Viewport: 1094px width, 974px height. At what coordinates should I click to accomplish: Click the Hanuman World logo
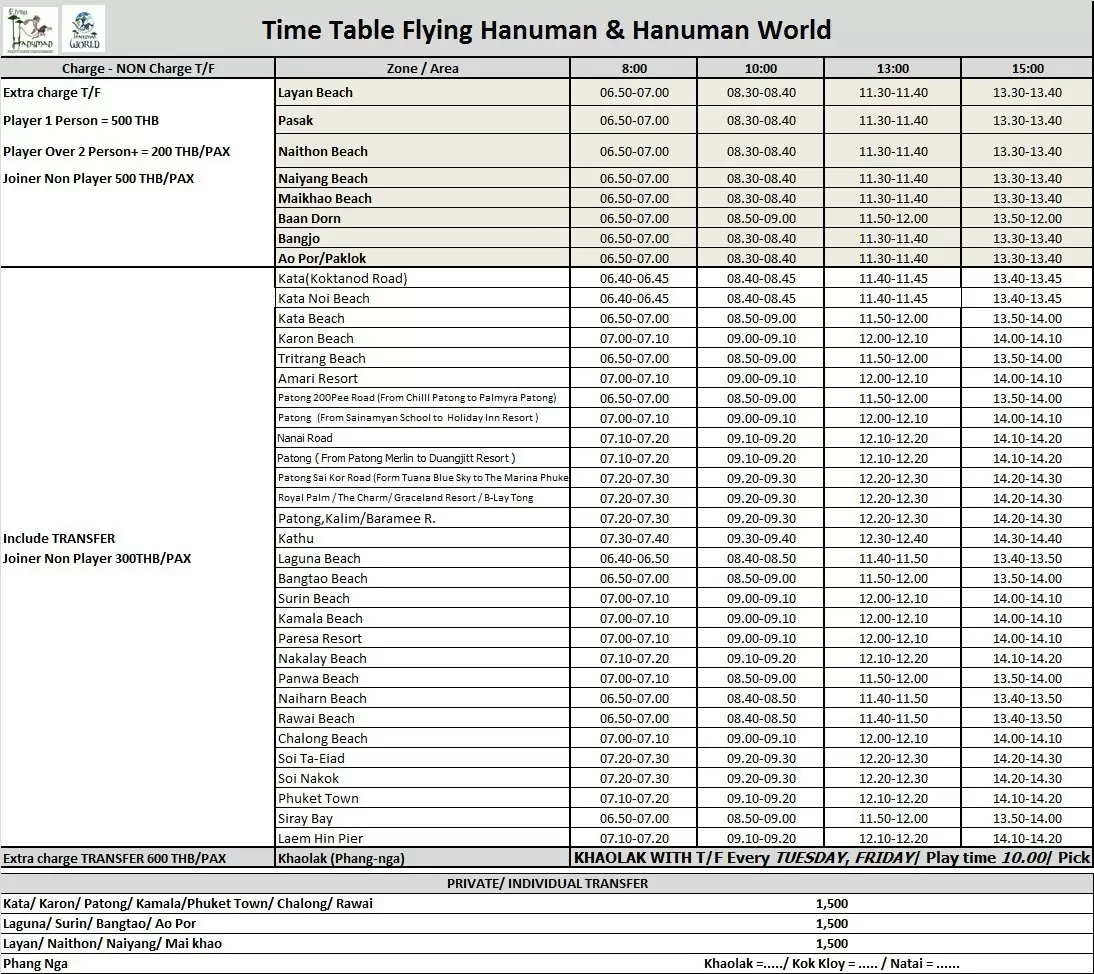[x=83, y=28]
